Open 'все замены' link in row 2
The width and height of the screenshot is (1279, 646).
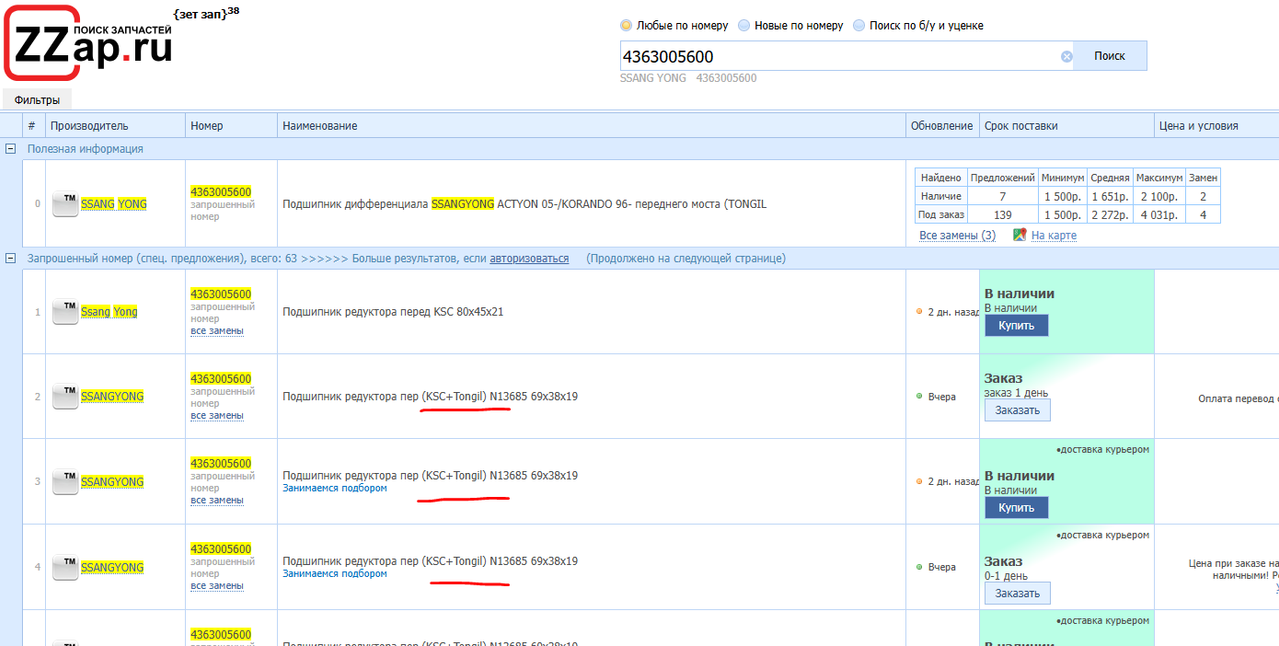pyautogui.click(x=217, y=415)
